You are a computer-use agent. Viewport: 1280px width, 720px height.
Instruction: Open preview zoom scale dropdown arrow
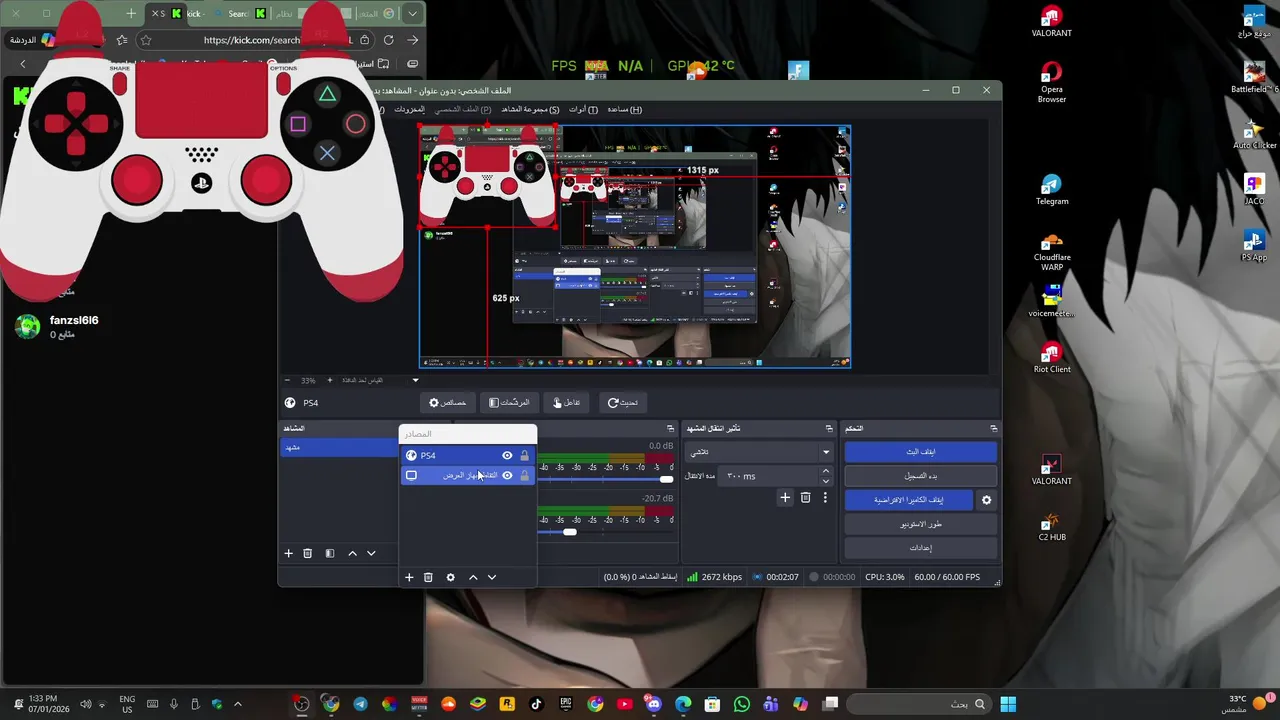click(x=415, y=380)
